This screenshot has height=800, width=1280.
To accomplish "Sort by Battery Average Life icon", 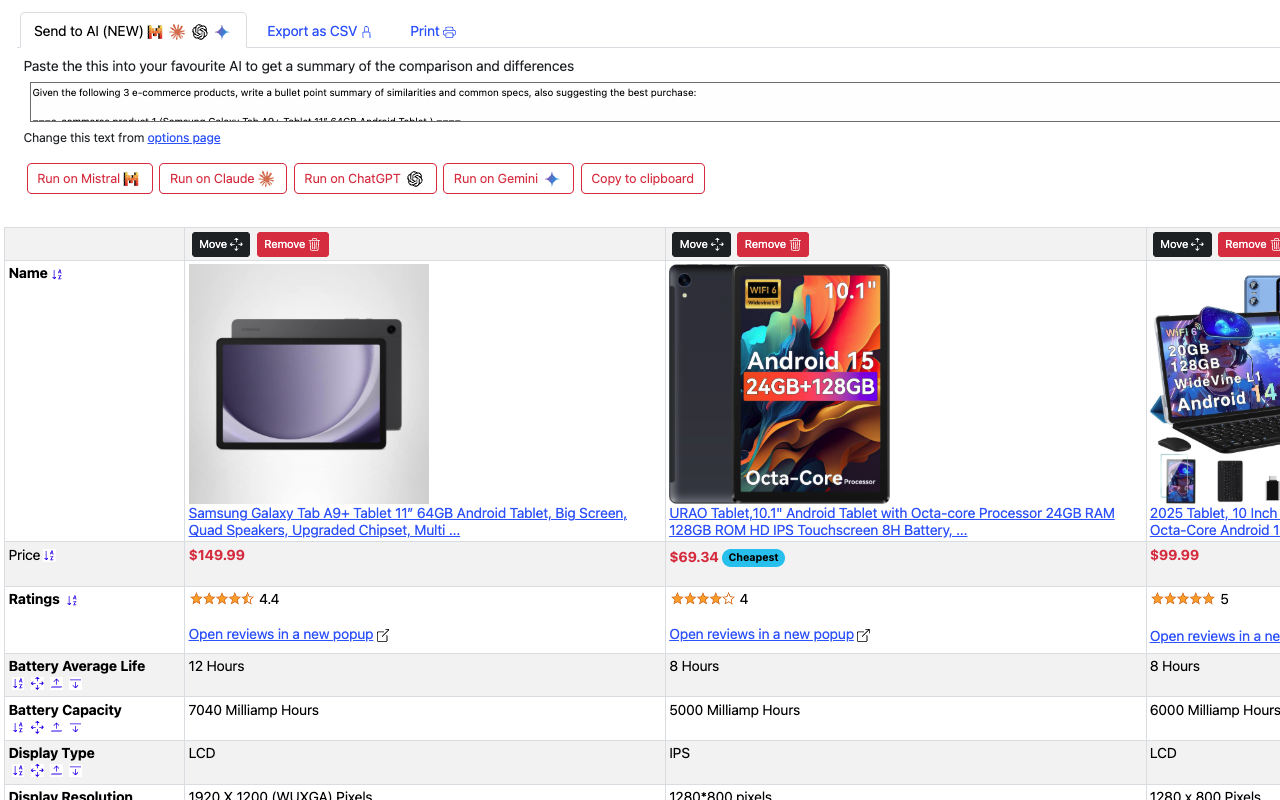I will click(x=18, y=684).
